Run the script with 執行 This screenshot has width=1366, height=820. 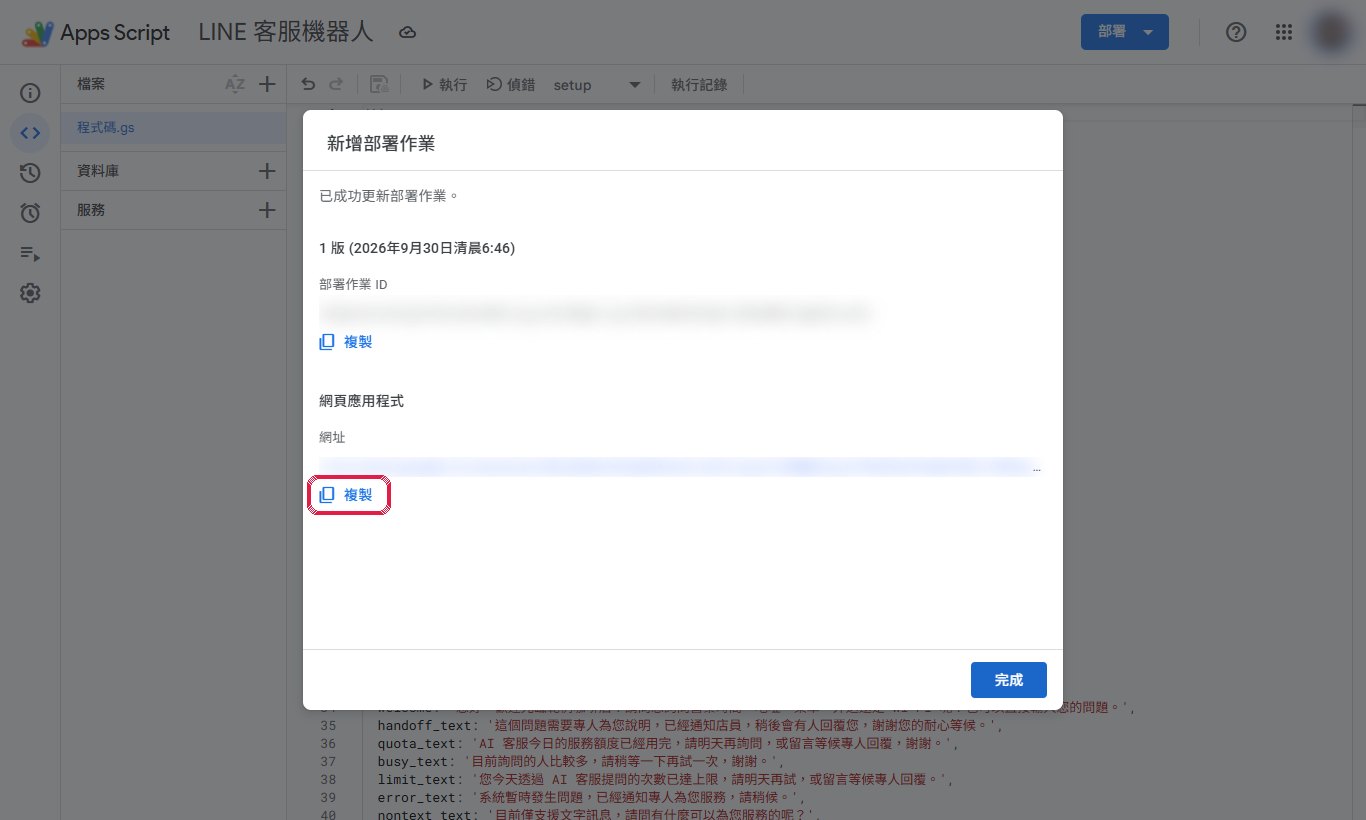pos(443,85)
